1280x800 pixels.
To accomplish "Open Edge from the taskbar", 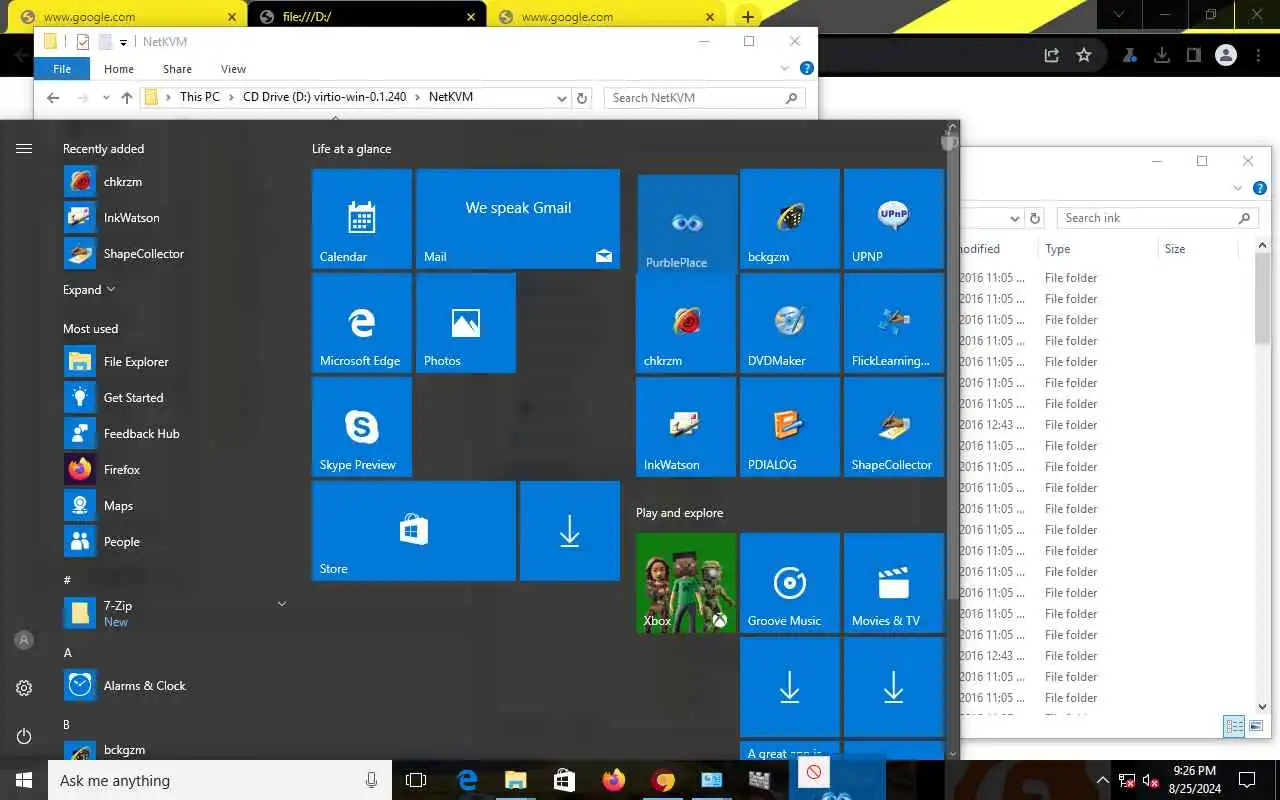I will coord(466,780).
